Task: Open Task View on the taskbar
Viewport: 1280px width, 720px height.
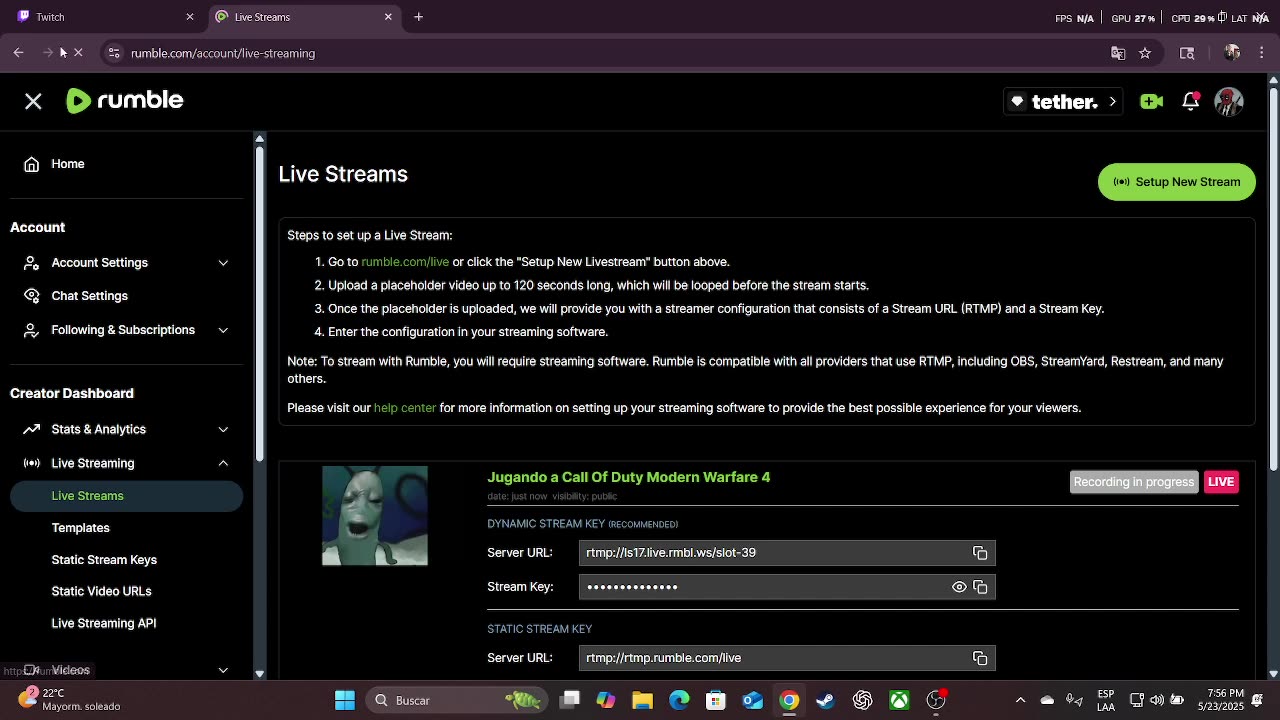Action: pos(570,700)
